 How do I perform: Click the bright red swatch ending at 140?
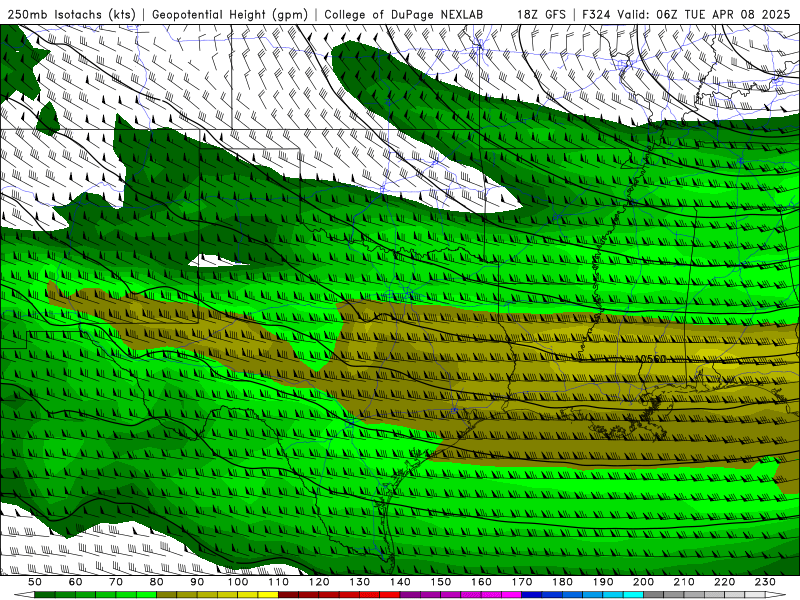(x=390, y=595)
